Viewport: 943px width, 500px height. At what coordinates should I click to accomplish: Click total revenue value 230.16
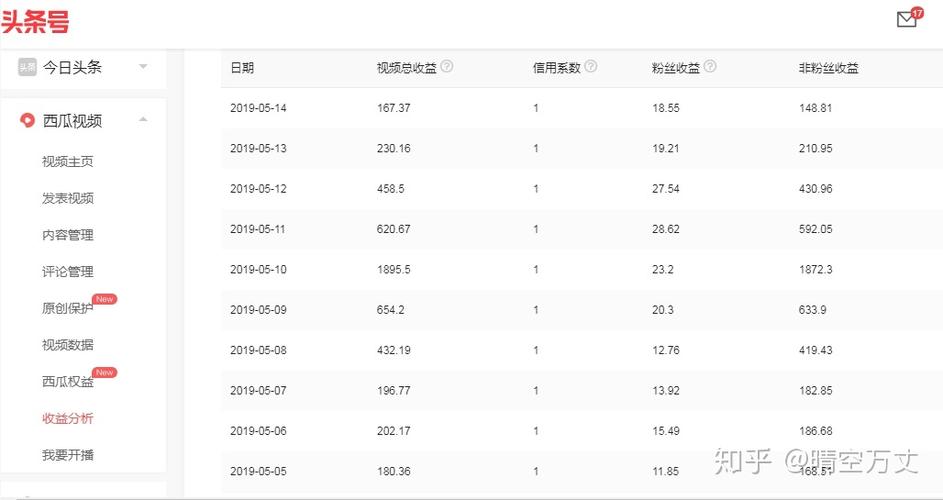click(394, 149)
